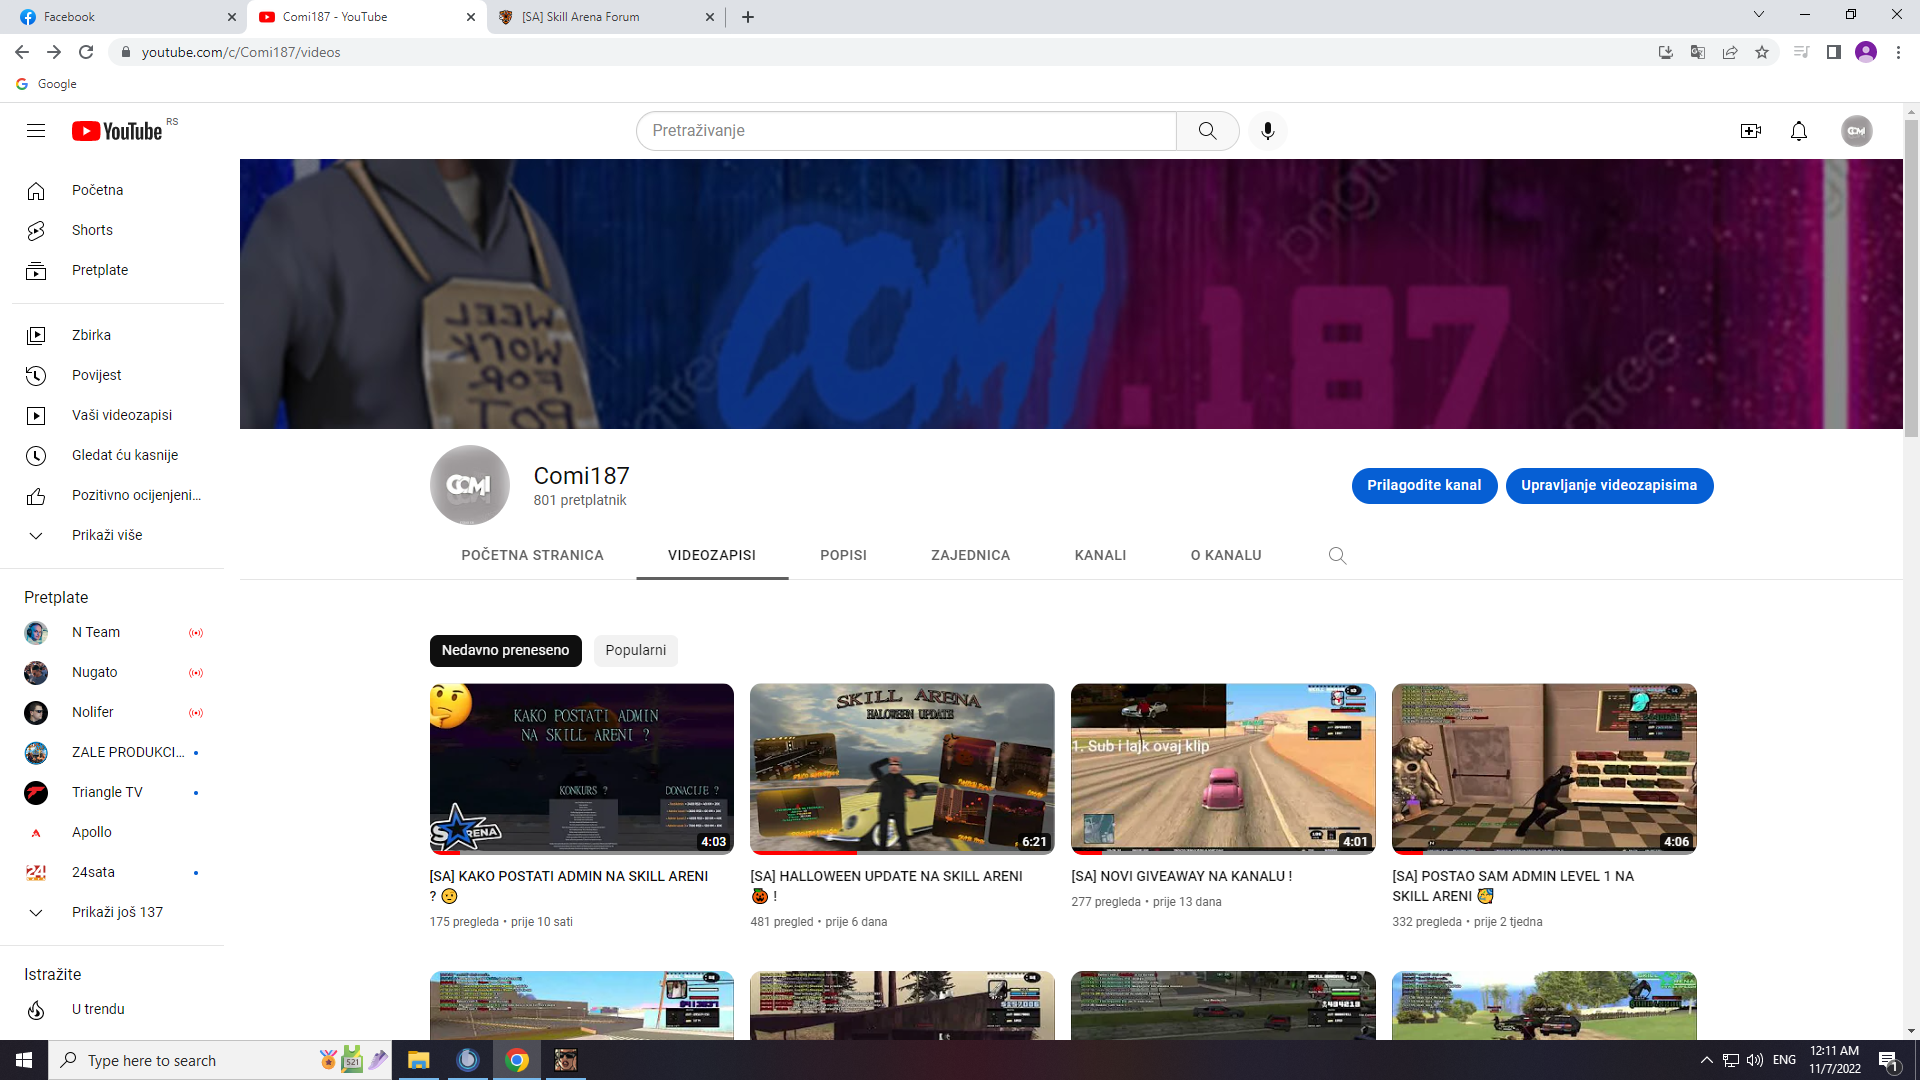Open the Chrome tab search dropdown arrow
This screenshot has height=1080, width=1920.
[x=1758, y=15]
